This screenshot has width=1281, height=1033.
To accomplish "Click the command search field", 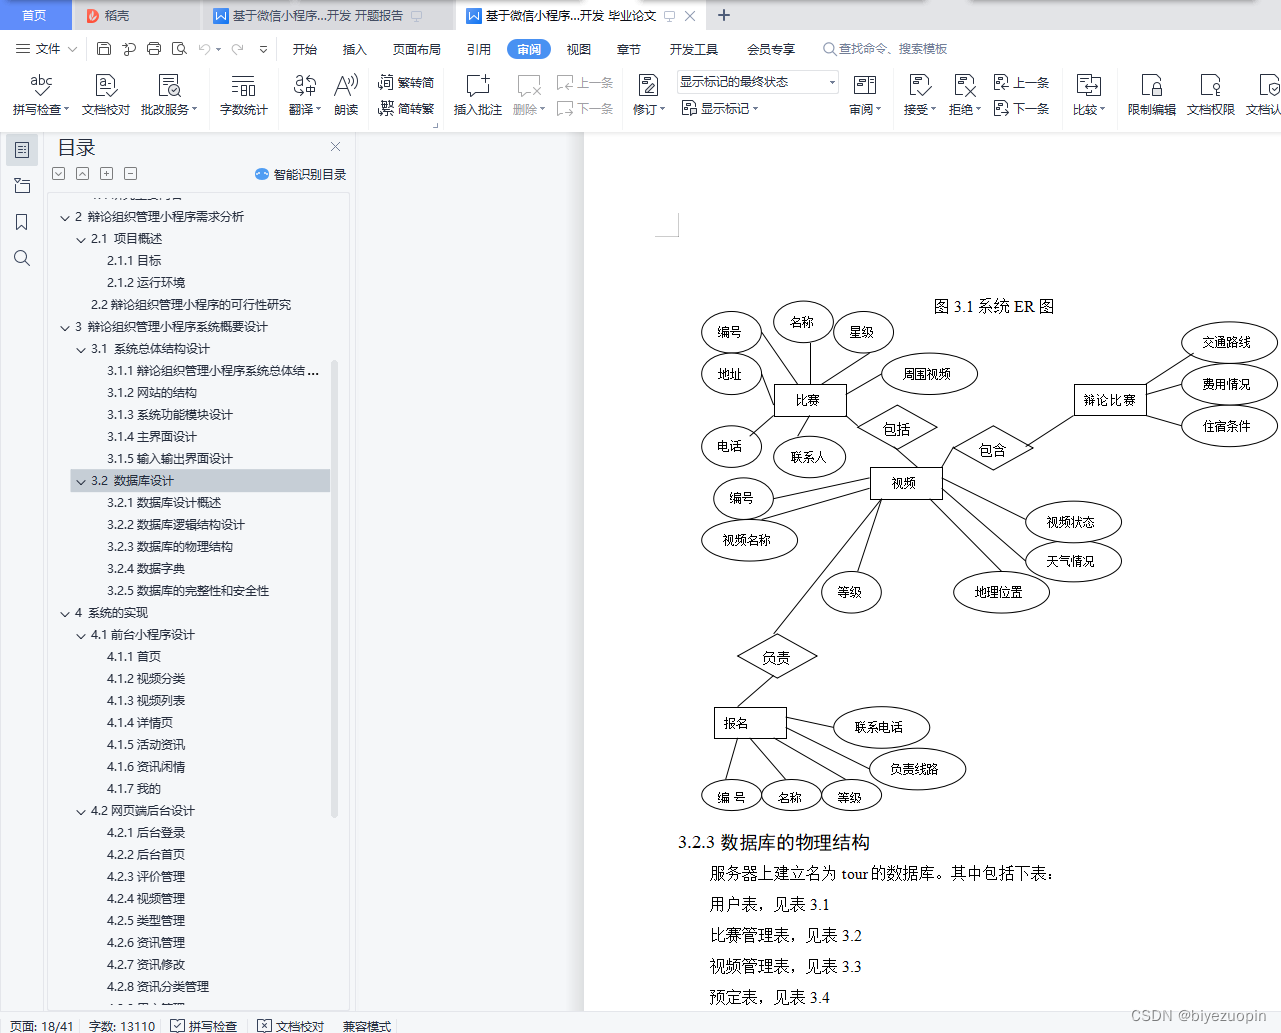I will click(x=885, y=49).
